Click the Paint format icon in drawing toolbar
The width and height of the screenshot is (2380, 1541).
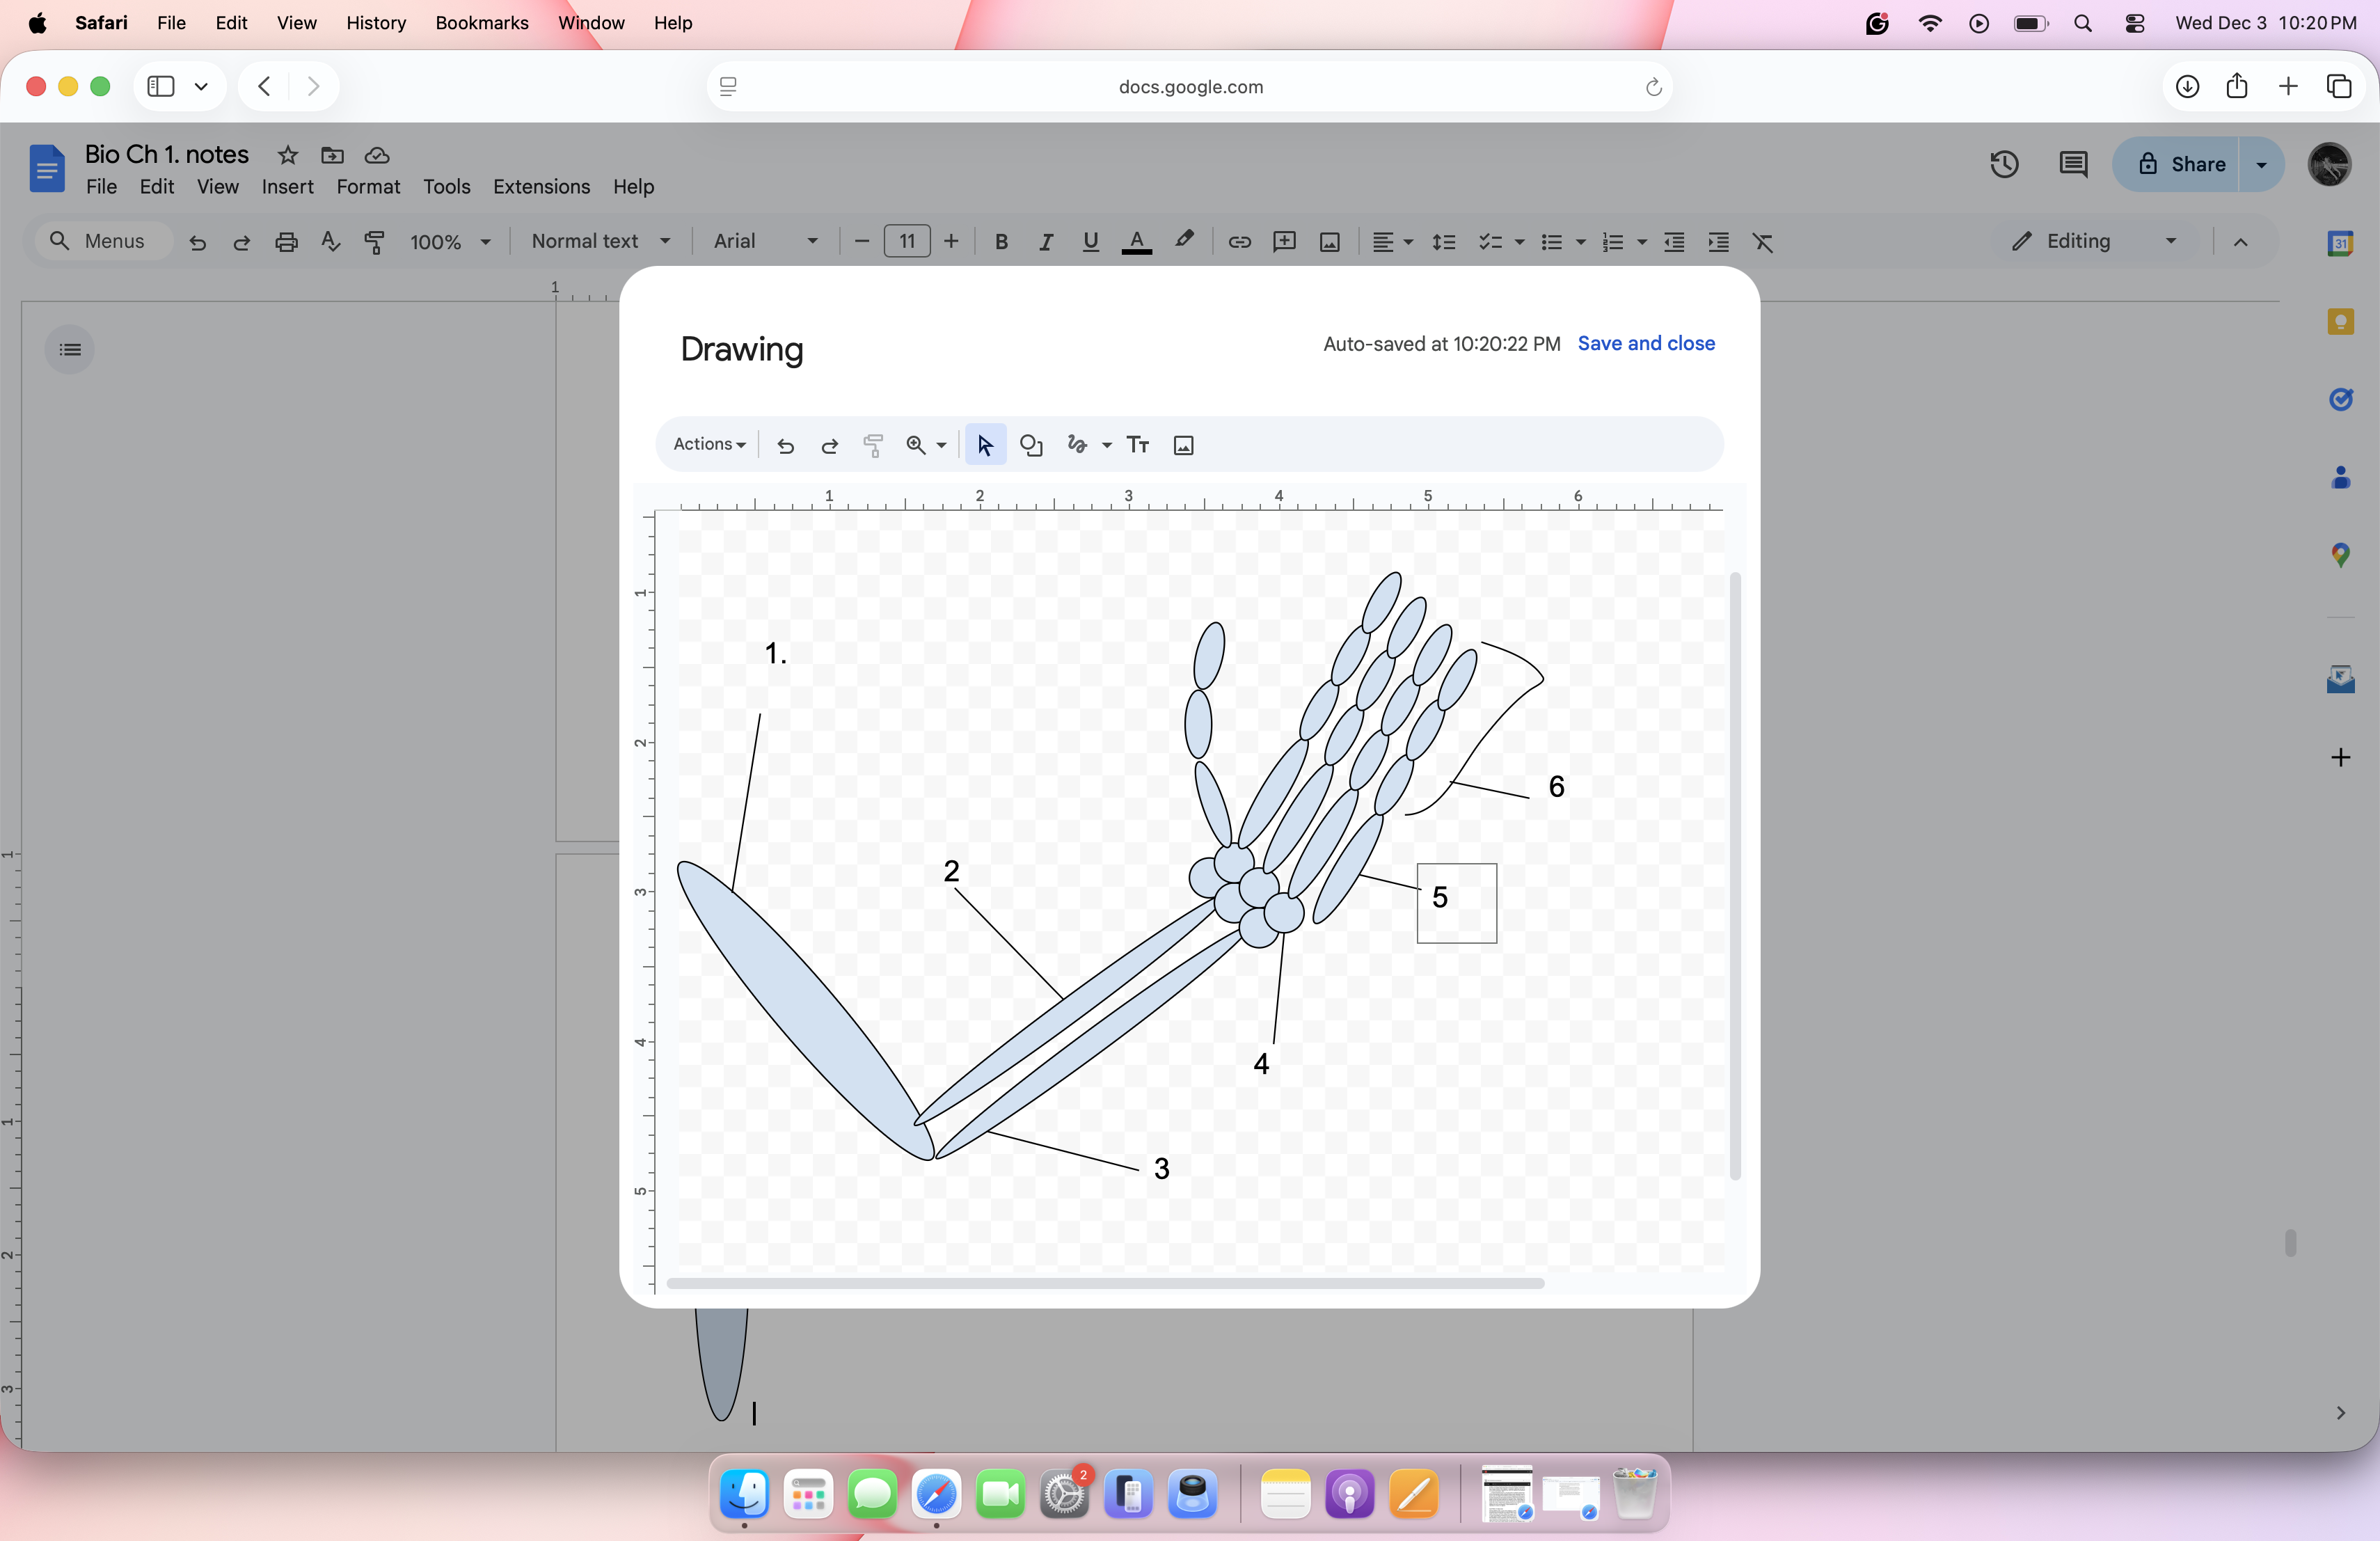tap(873, 445)
